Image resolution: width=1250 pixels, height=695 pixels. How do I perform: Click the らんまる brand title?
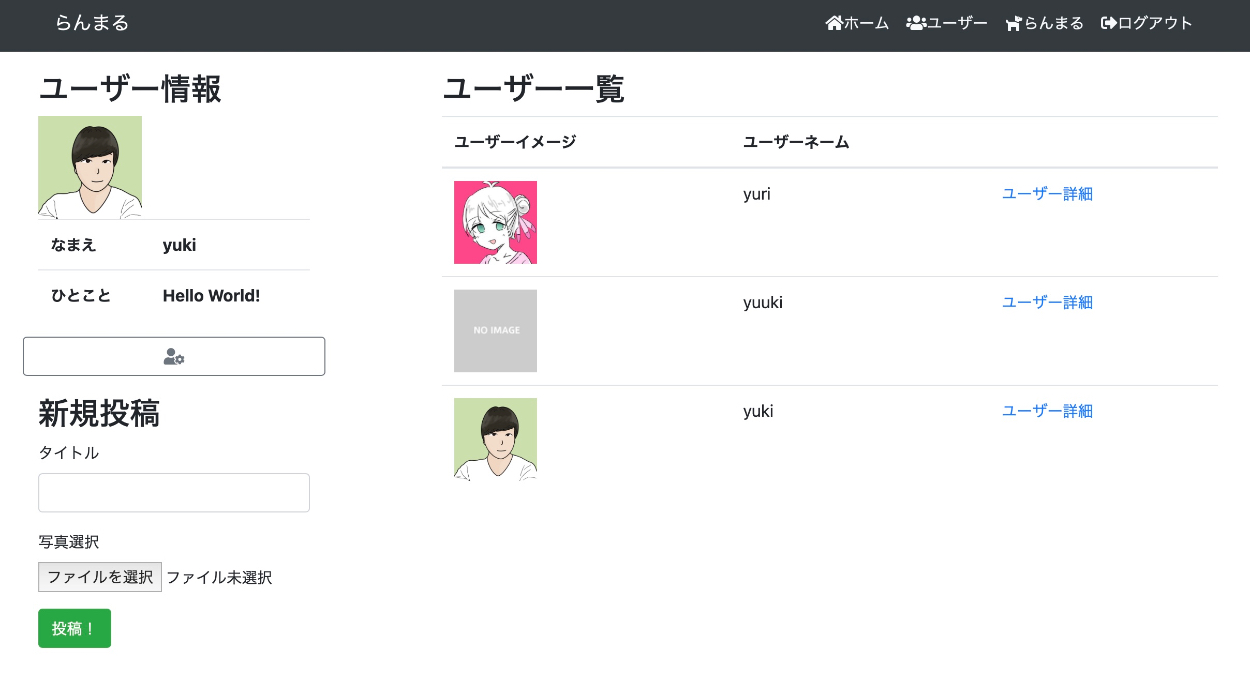pyautogui.click(x=92, y=23)
